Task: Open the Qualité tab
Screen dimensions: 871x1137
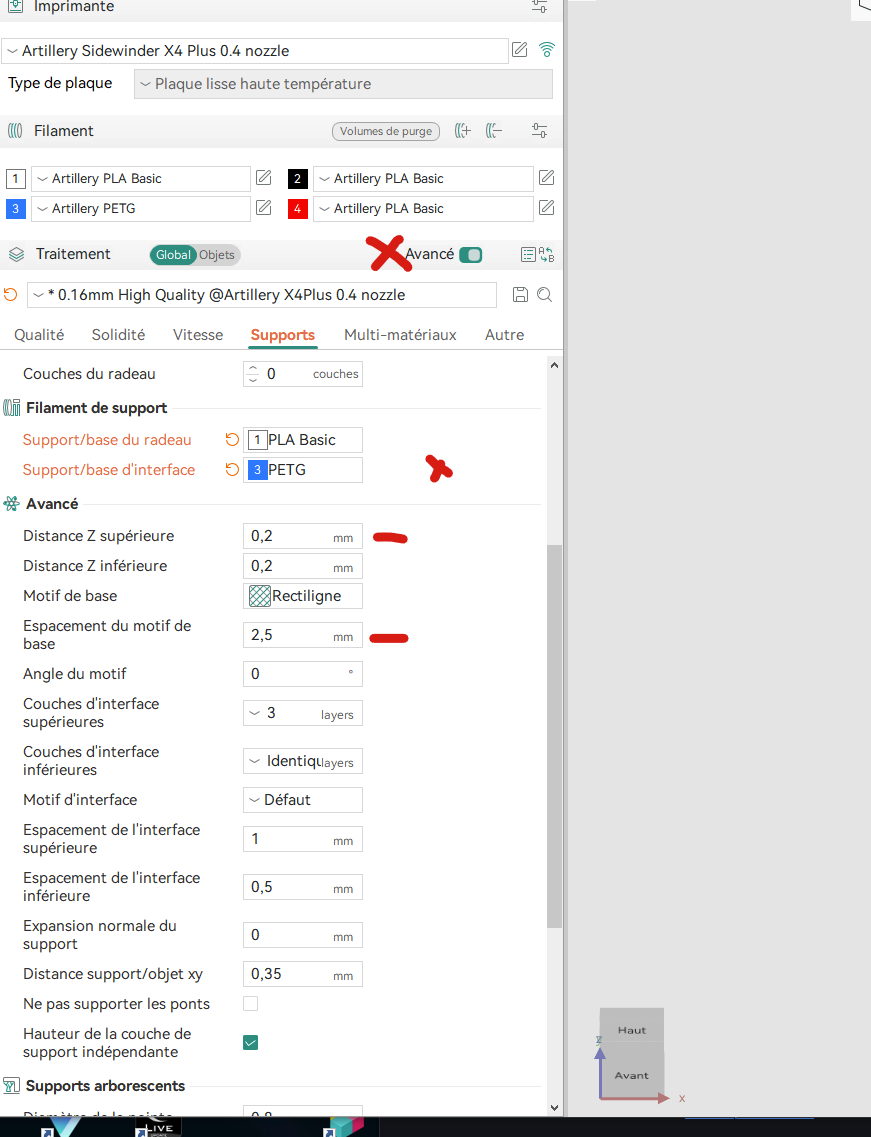Action: coord(39,334)
